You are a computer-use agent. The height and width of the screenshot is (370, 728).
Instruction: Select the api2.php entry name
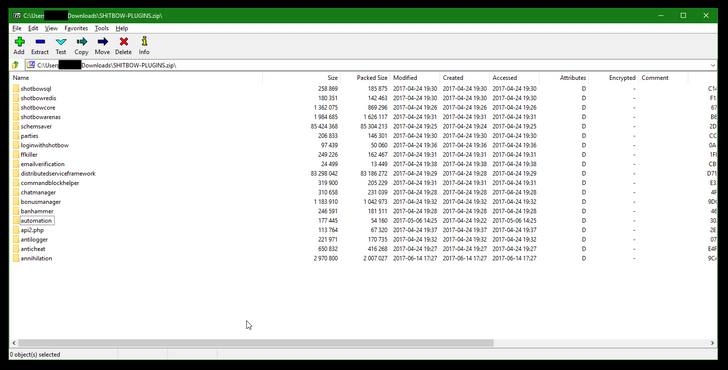click(32, 230)
